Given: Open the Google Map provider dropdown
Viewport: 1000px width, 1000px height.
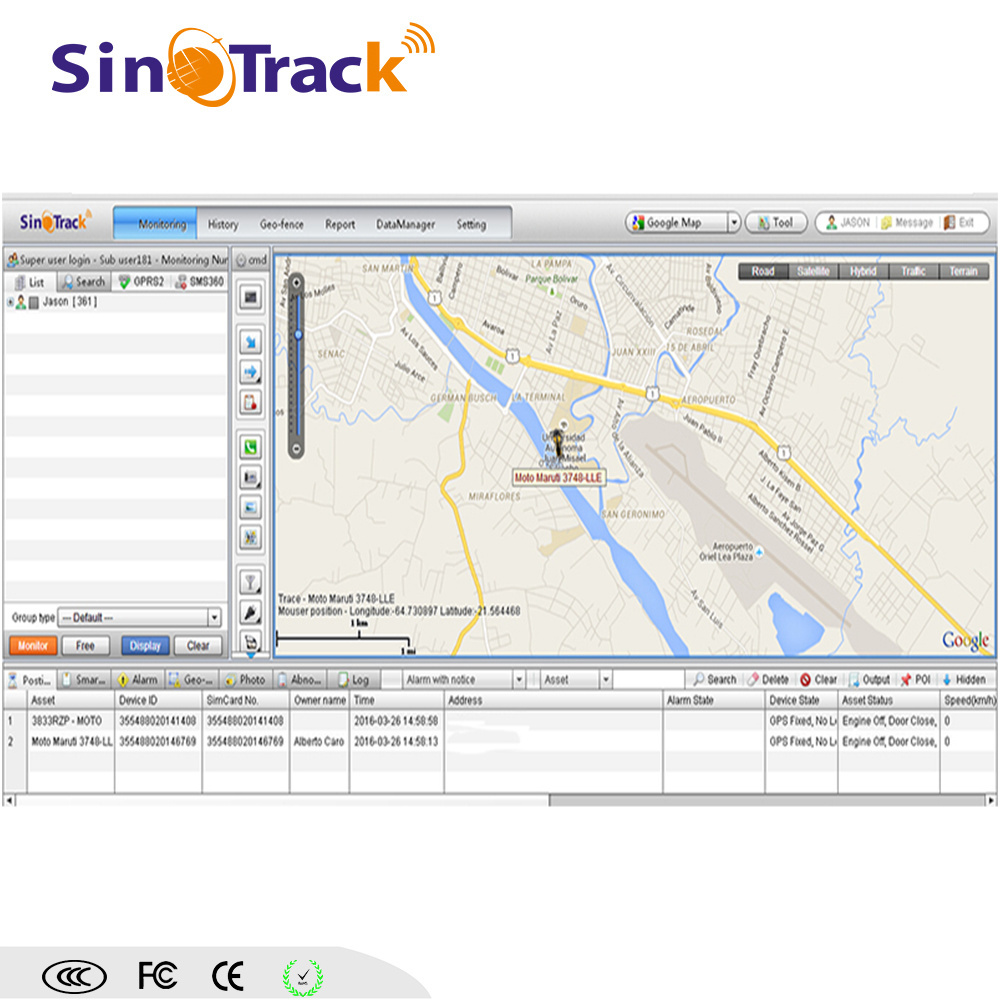Looking at the screenshot, I should (x=733, y=223).
